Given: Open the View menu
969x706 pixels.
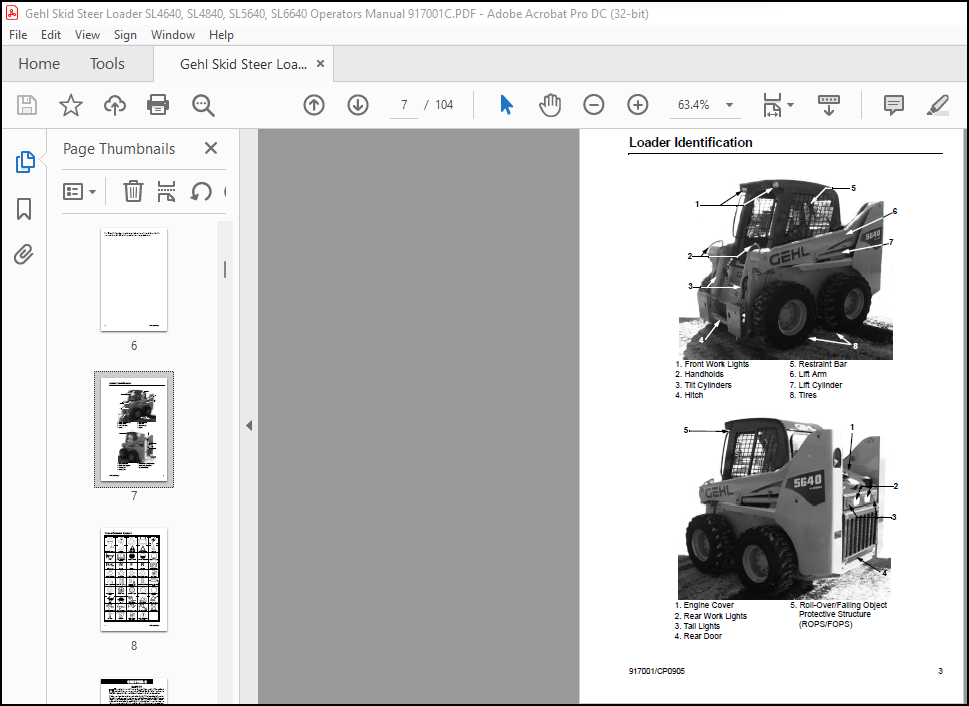Looking at the screenshot, I should point(87,35).
